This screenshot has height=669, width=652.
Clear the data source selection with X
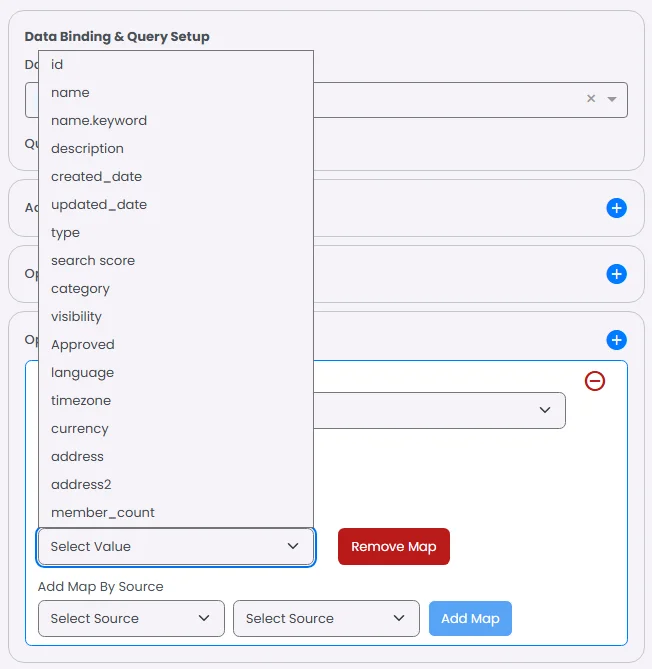click(x=591, y=99)
